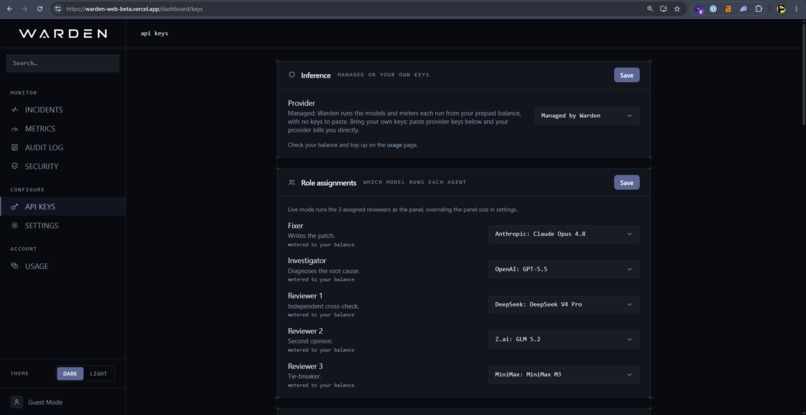The image size is (806, 415).
Task: Click the Settings gear icon in sidebar
Action: coord(14,226)
